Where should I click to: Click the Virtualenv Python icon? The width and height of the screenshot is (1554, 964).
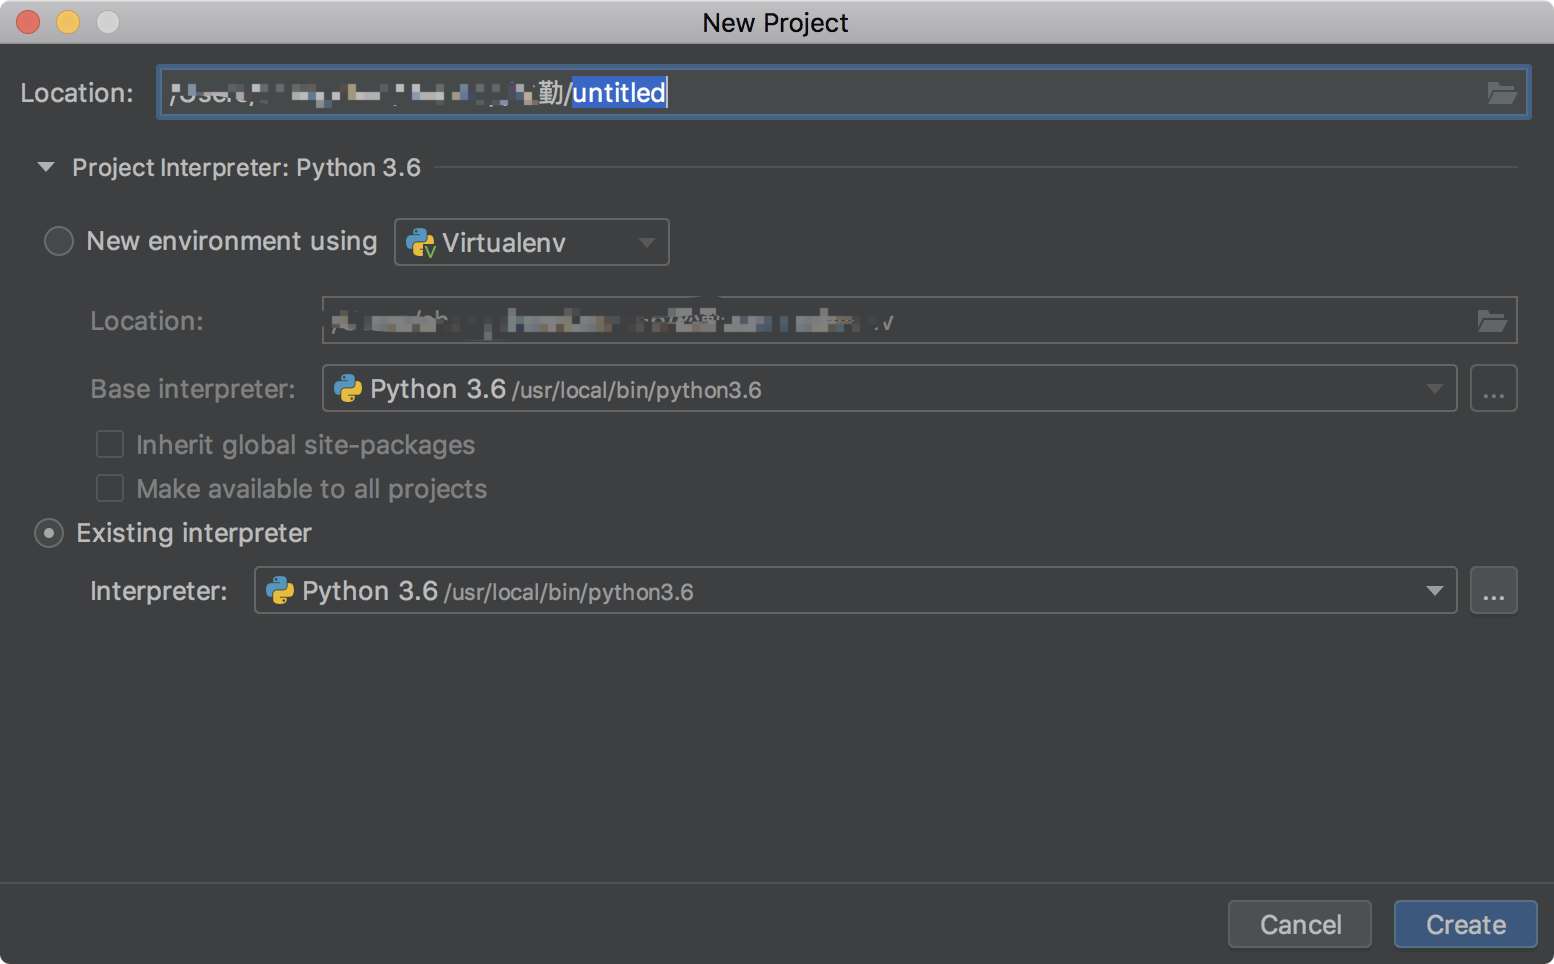click(420, 243)
